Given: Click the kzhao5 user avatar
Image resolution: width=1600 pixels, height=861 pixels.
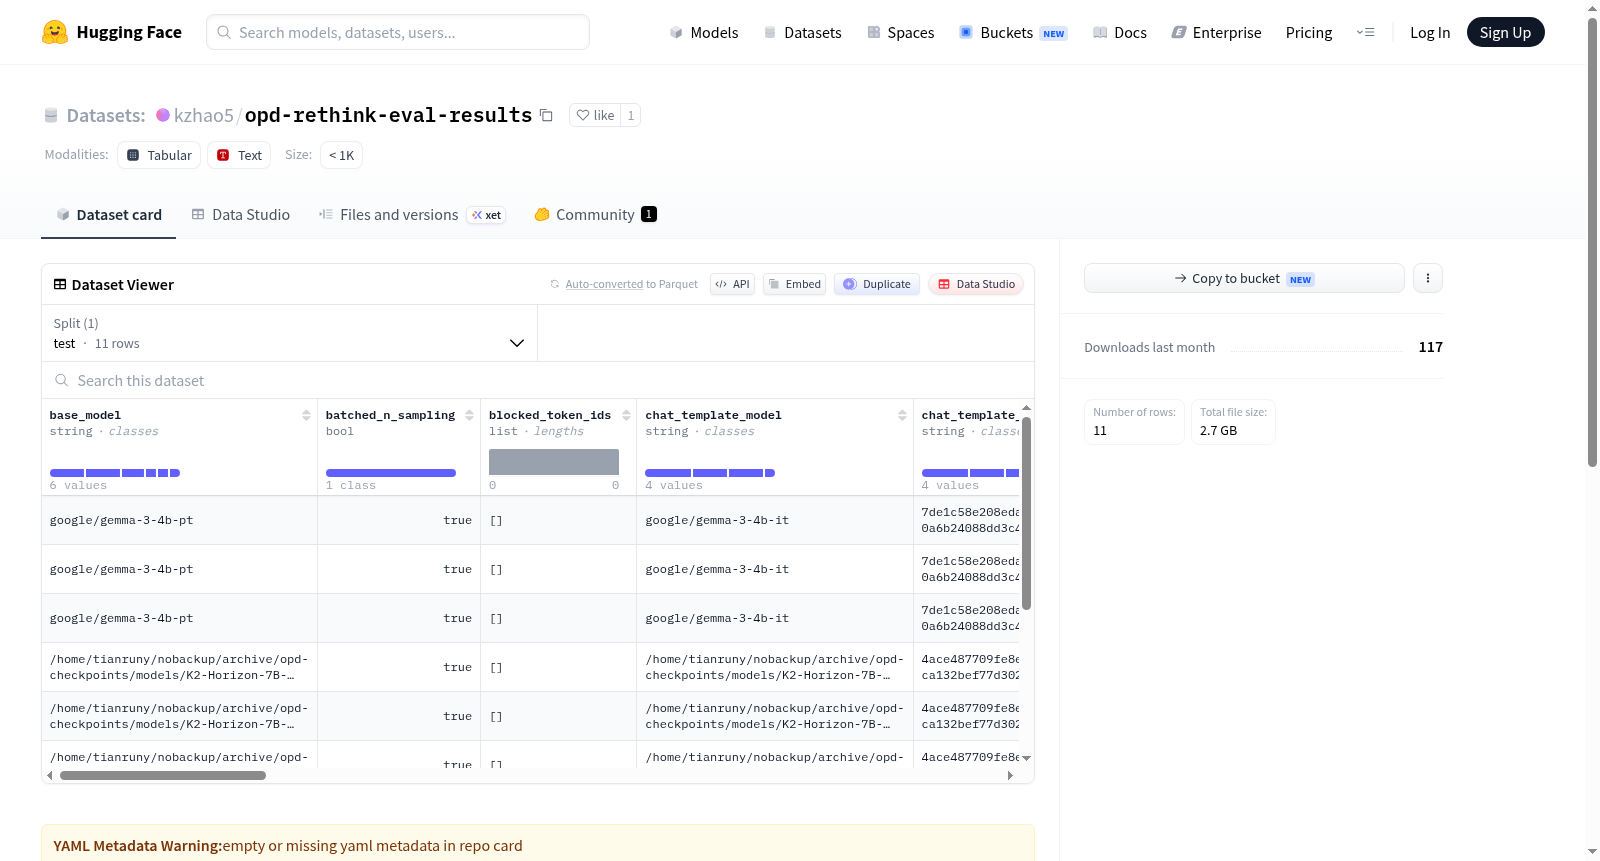Looking at the screenshot, I should (x=163, y=115).
